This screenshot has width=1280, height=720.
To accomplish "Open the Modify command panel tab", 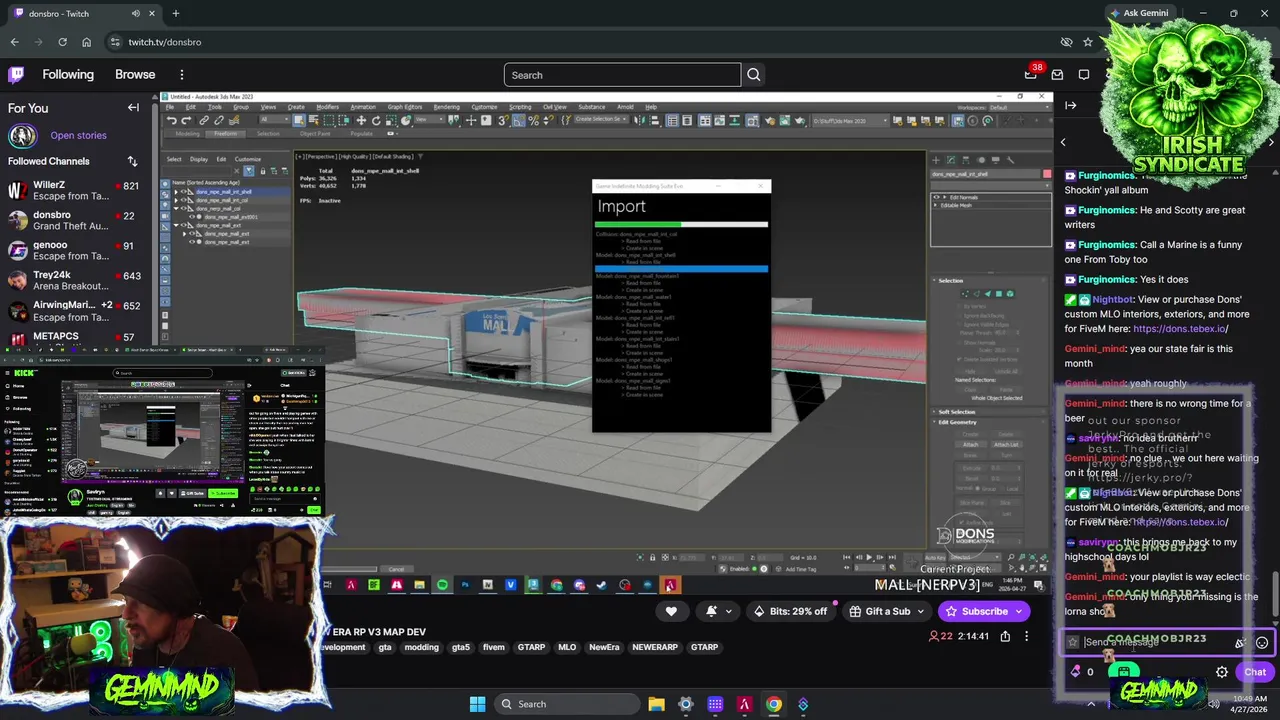I will [950, 160].
